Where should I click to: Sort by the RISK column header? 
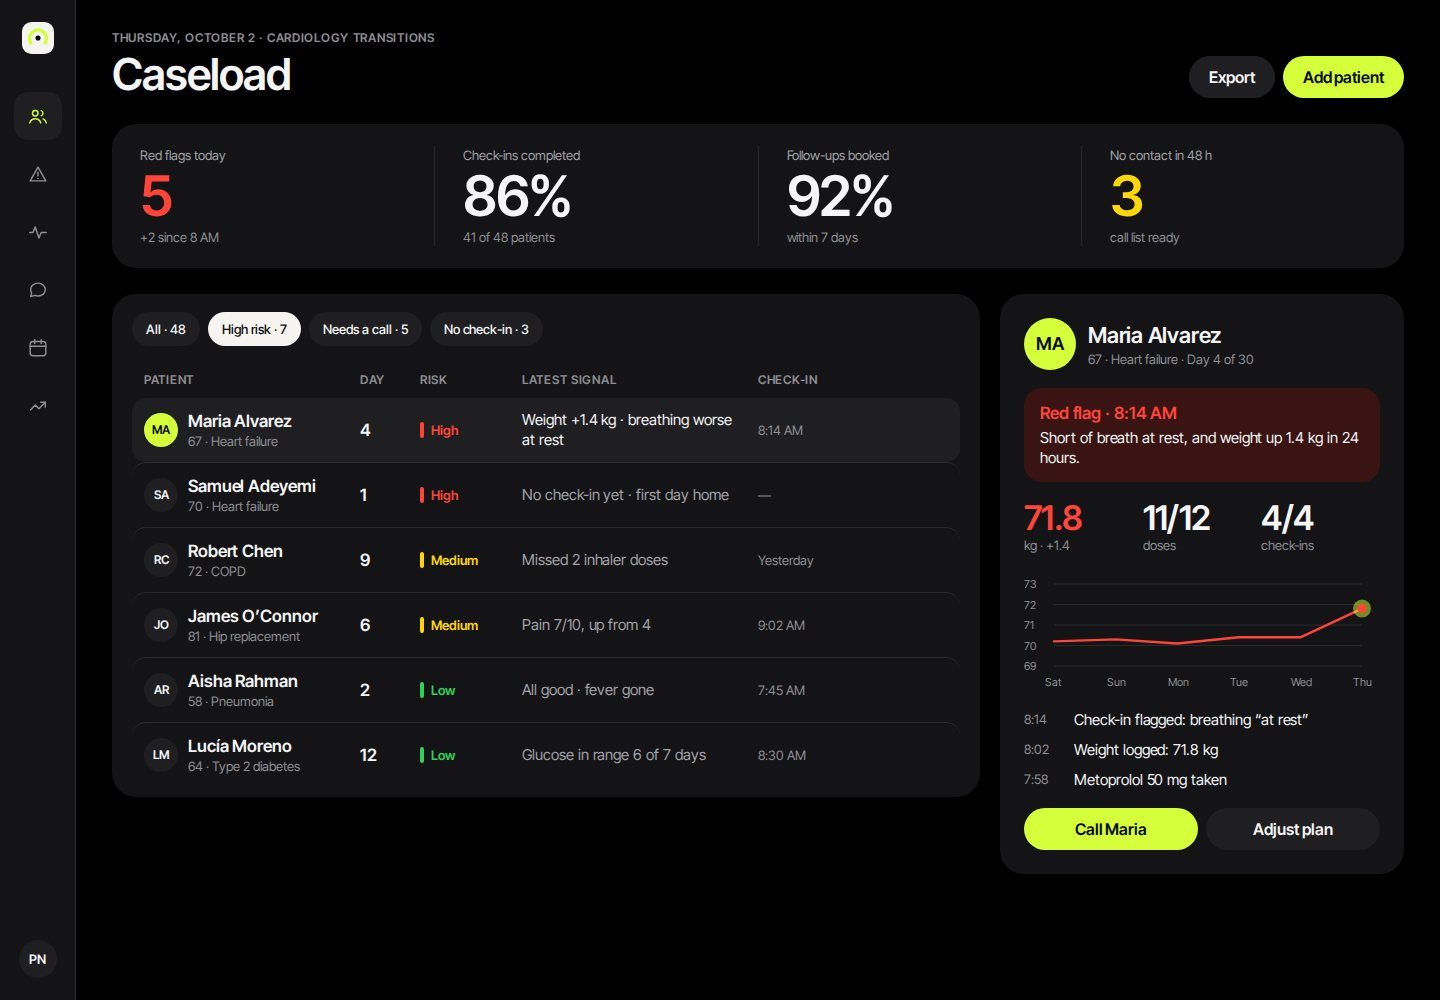[x=433, y=380]
